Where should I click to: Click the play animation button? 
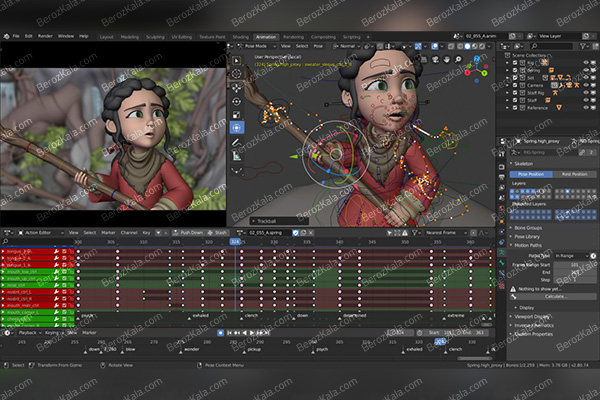[252, 333]
